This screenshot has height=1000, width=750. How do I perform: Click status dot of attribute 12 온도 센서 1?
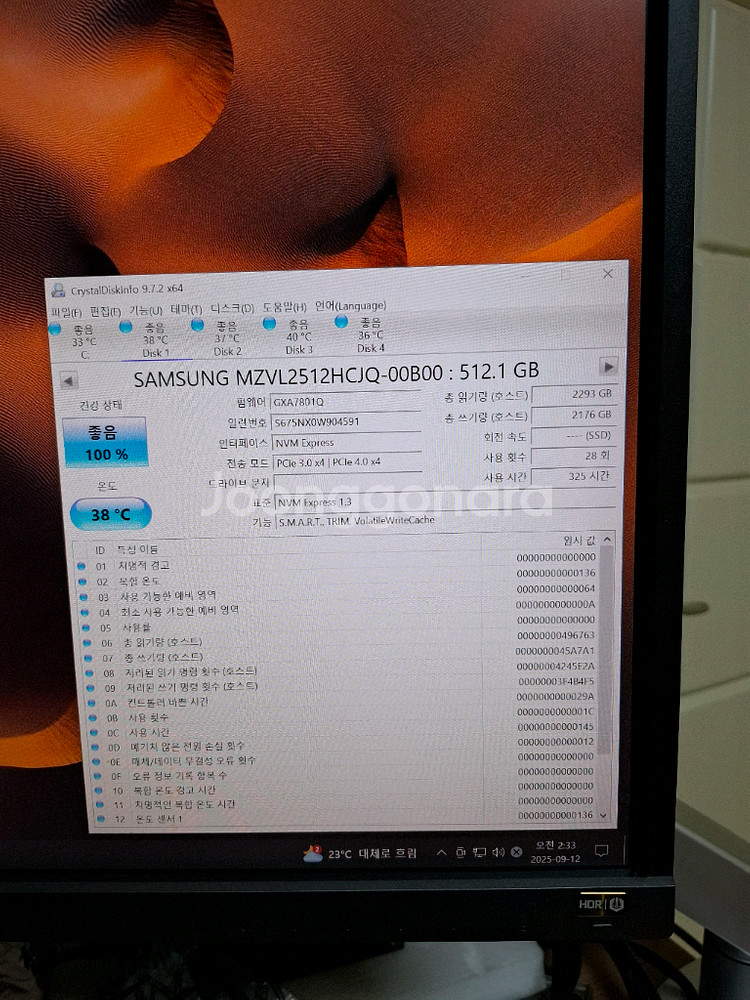pyautogui.click(x=100, y=818)
